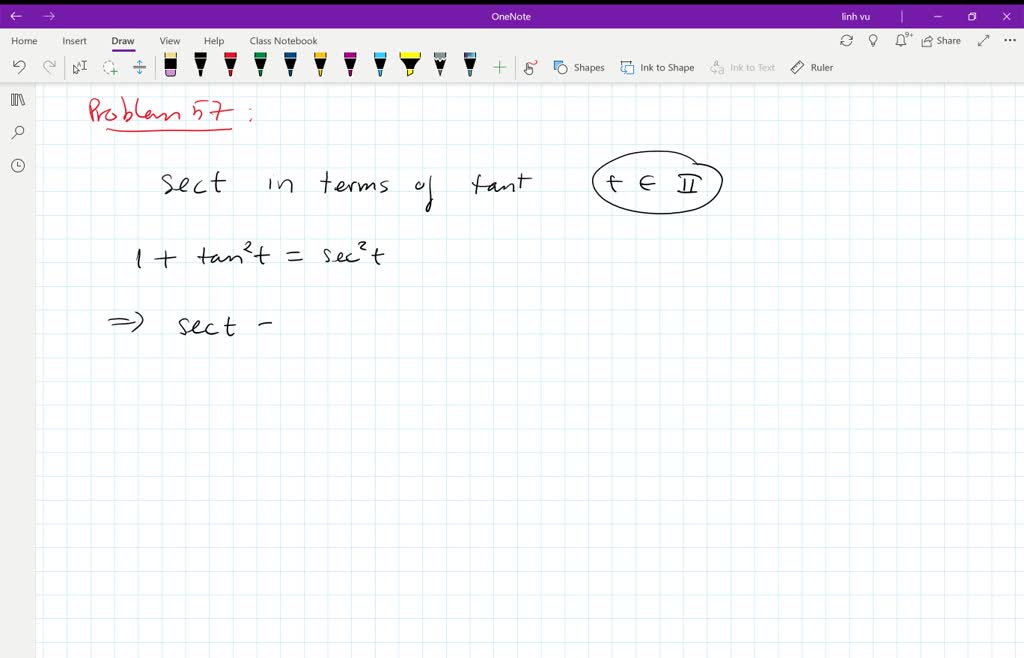Click the Undo arrow
Image resolution: width=1024 pixels, height=658 pixels.
[18, 66]
